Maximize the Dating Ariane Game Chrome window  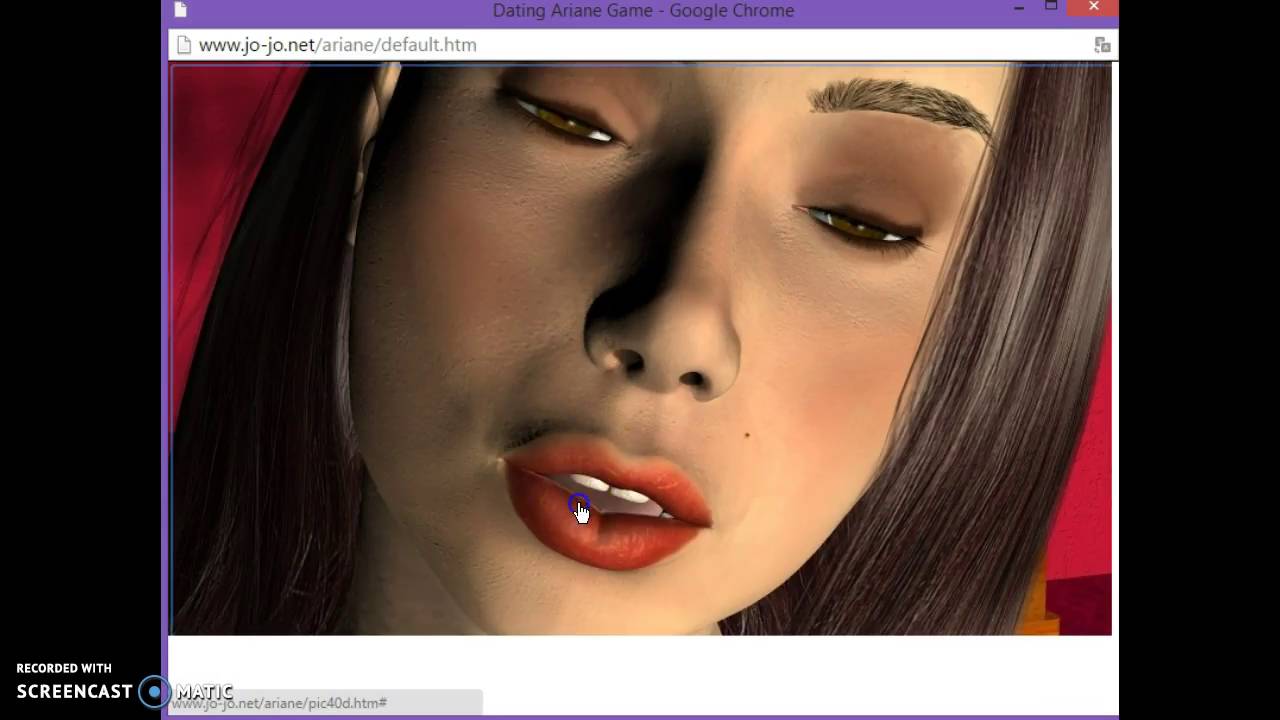point(1051,8)
